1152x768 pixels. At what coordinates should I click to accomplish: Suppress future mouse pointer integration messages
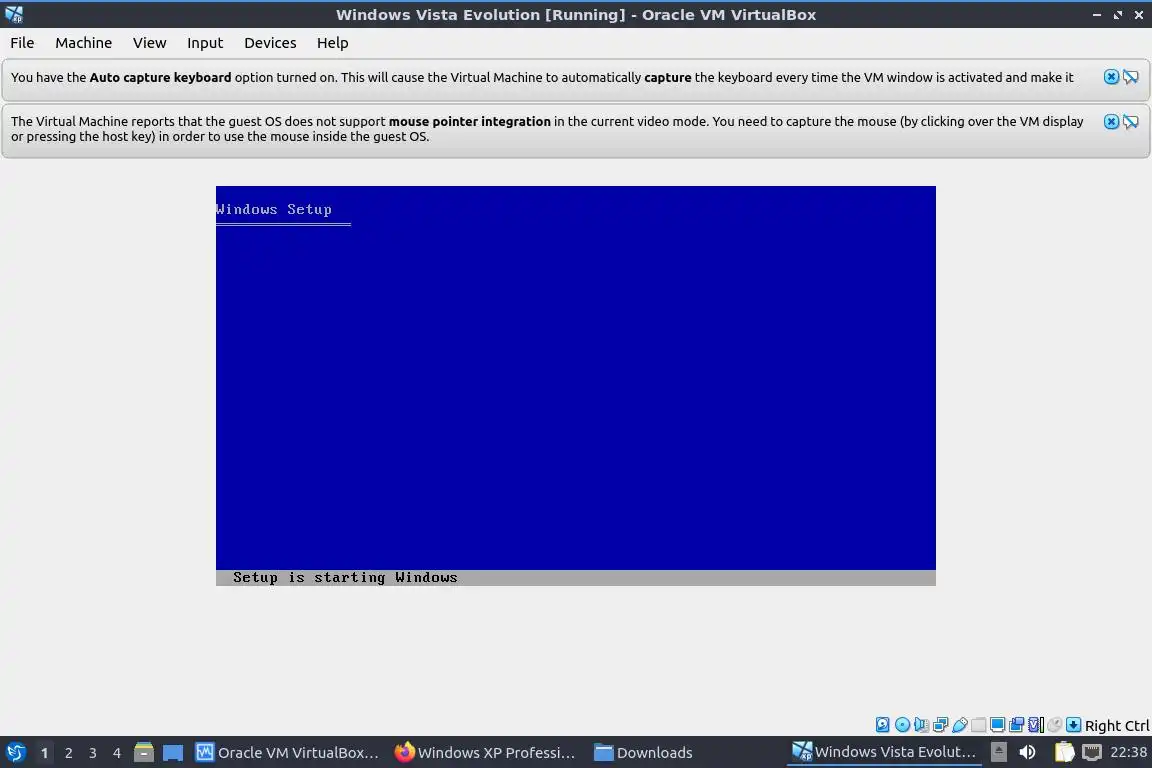coord(1131,121)
